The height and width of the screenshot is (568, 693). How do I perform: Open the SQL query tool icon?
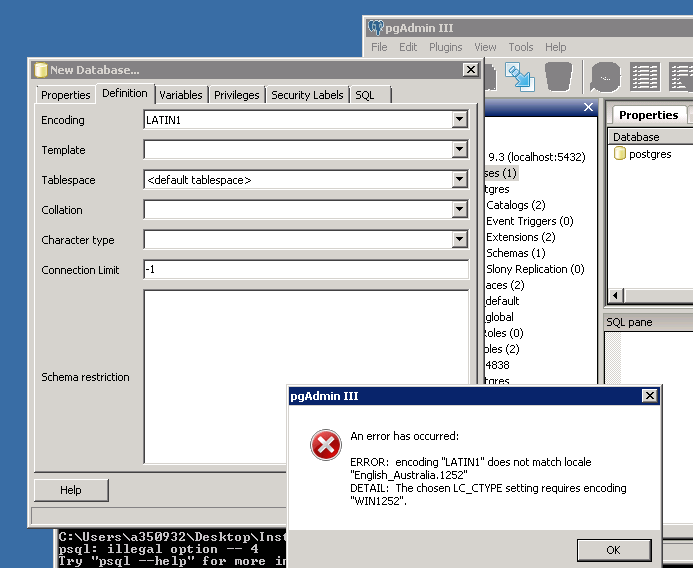605,77
